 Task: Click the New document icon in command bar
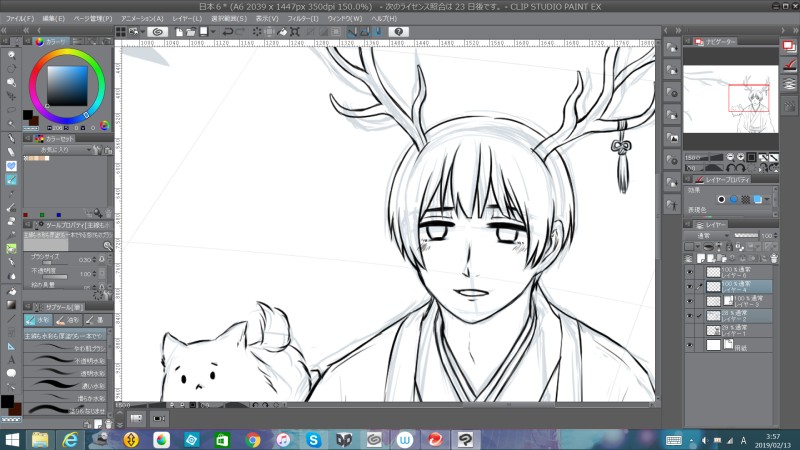179,32
